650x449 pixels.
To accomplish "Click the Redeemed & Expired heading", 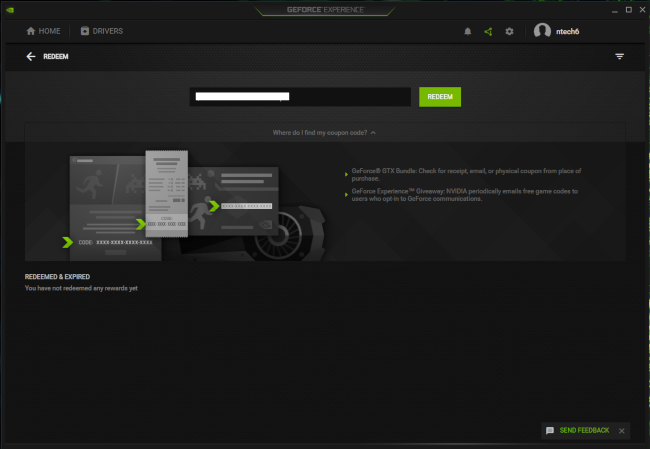I will (57, 277).
